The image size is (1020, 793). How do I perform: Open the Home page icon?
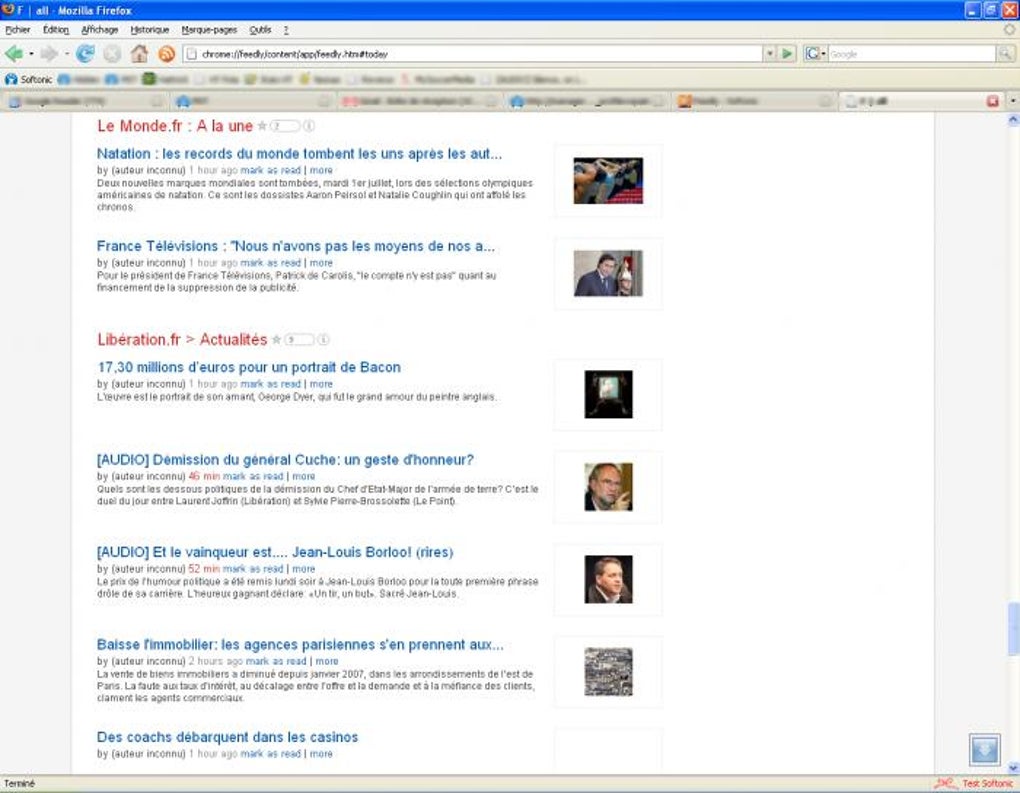click(139, 53)
